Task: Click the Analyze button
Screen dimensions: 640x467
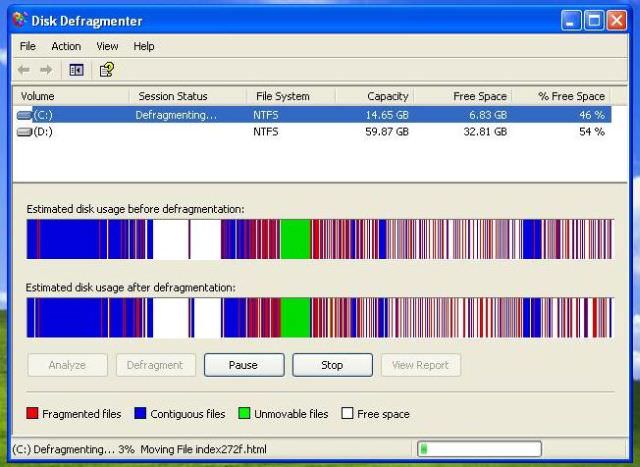Action: (x=67, y=365)
